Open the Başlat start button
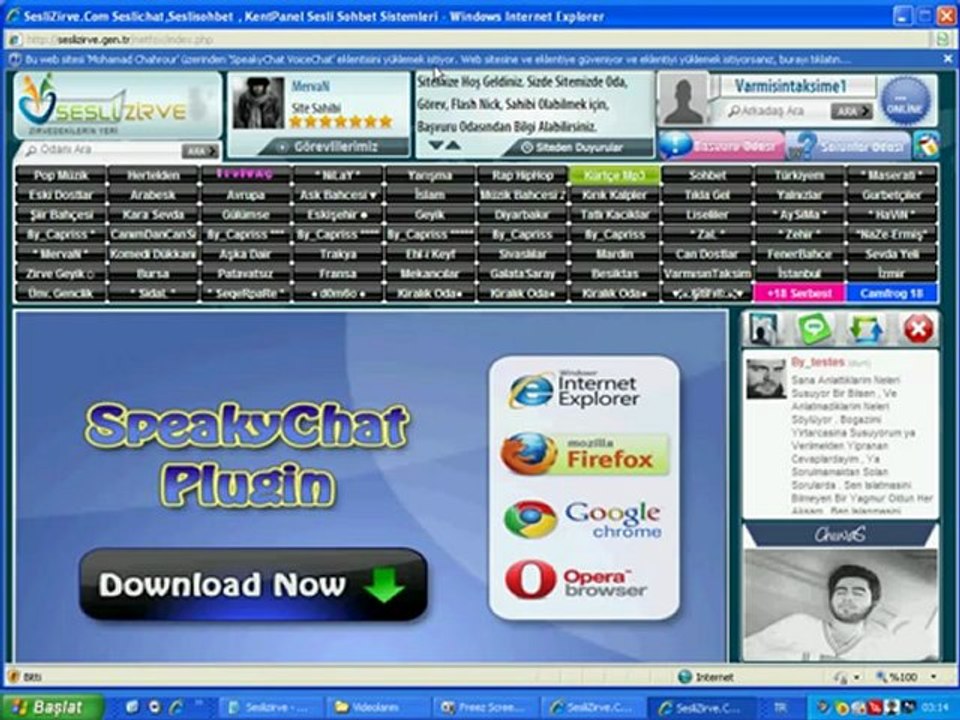The width and height of the screenshot is (960, 720). [x=53, y=707]
